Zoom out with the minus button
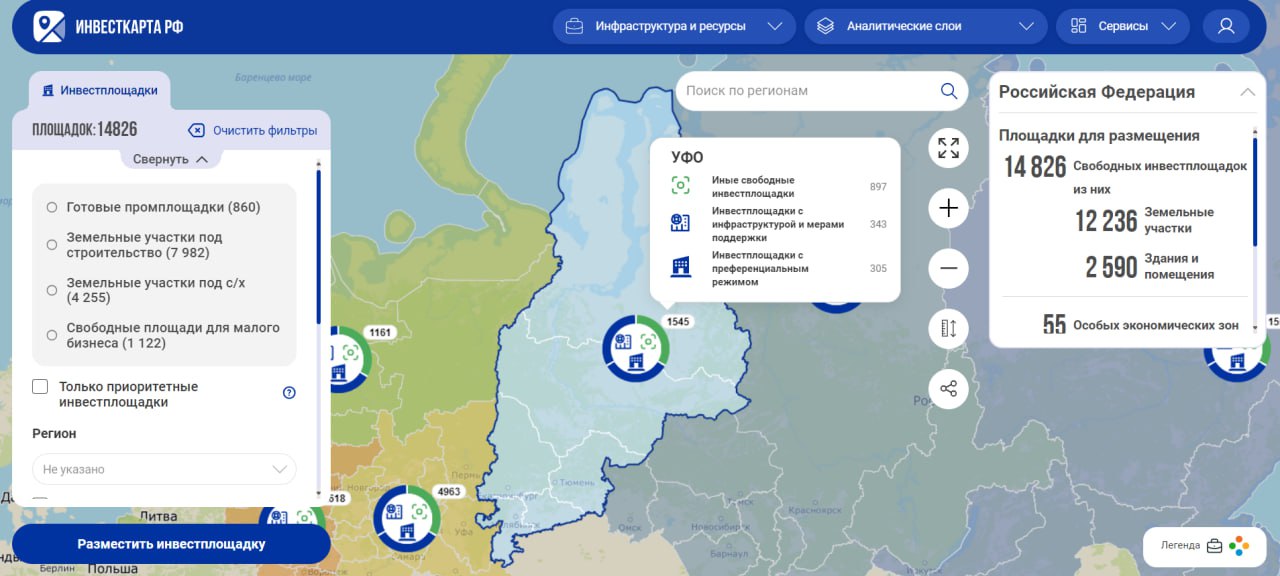This screenshot has width=1280, height=576. click(948, 268)
